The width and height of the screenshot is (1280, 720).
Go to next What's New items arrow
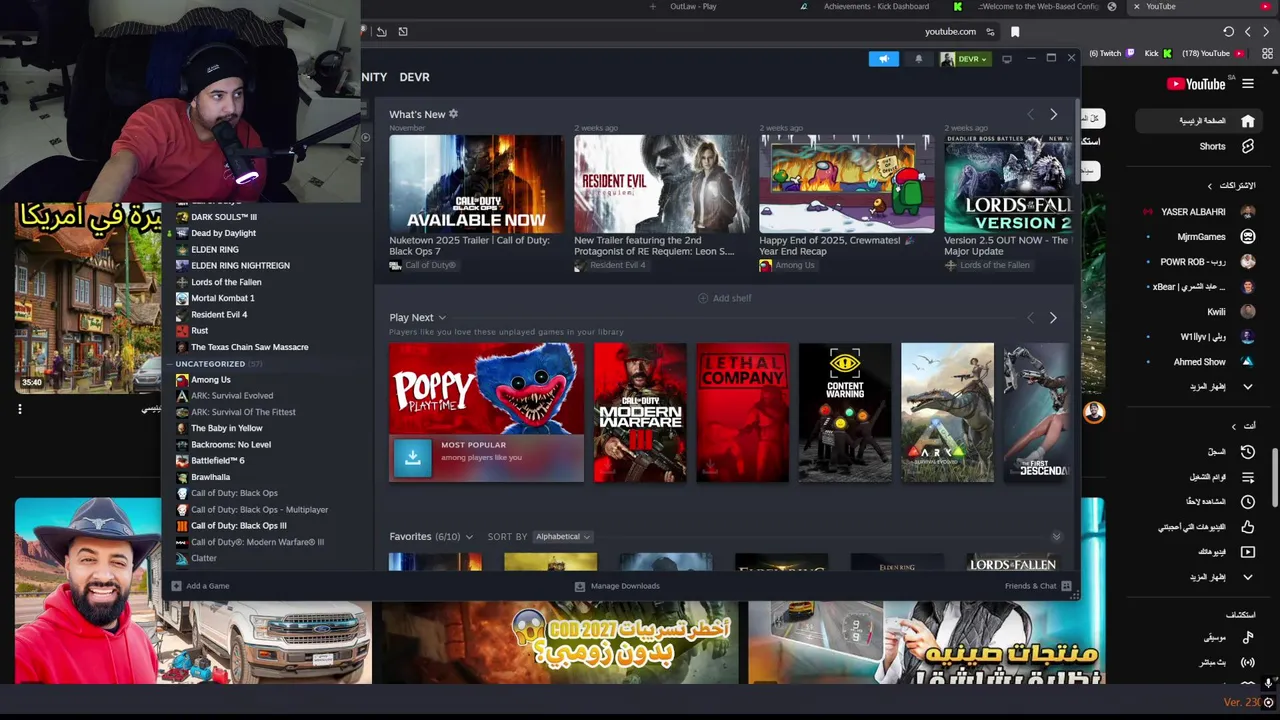1053,115
